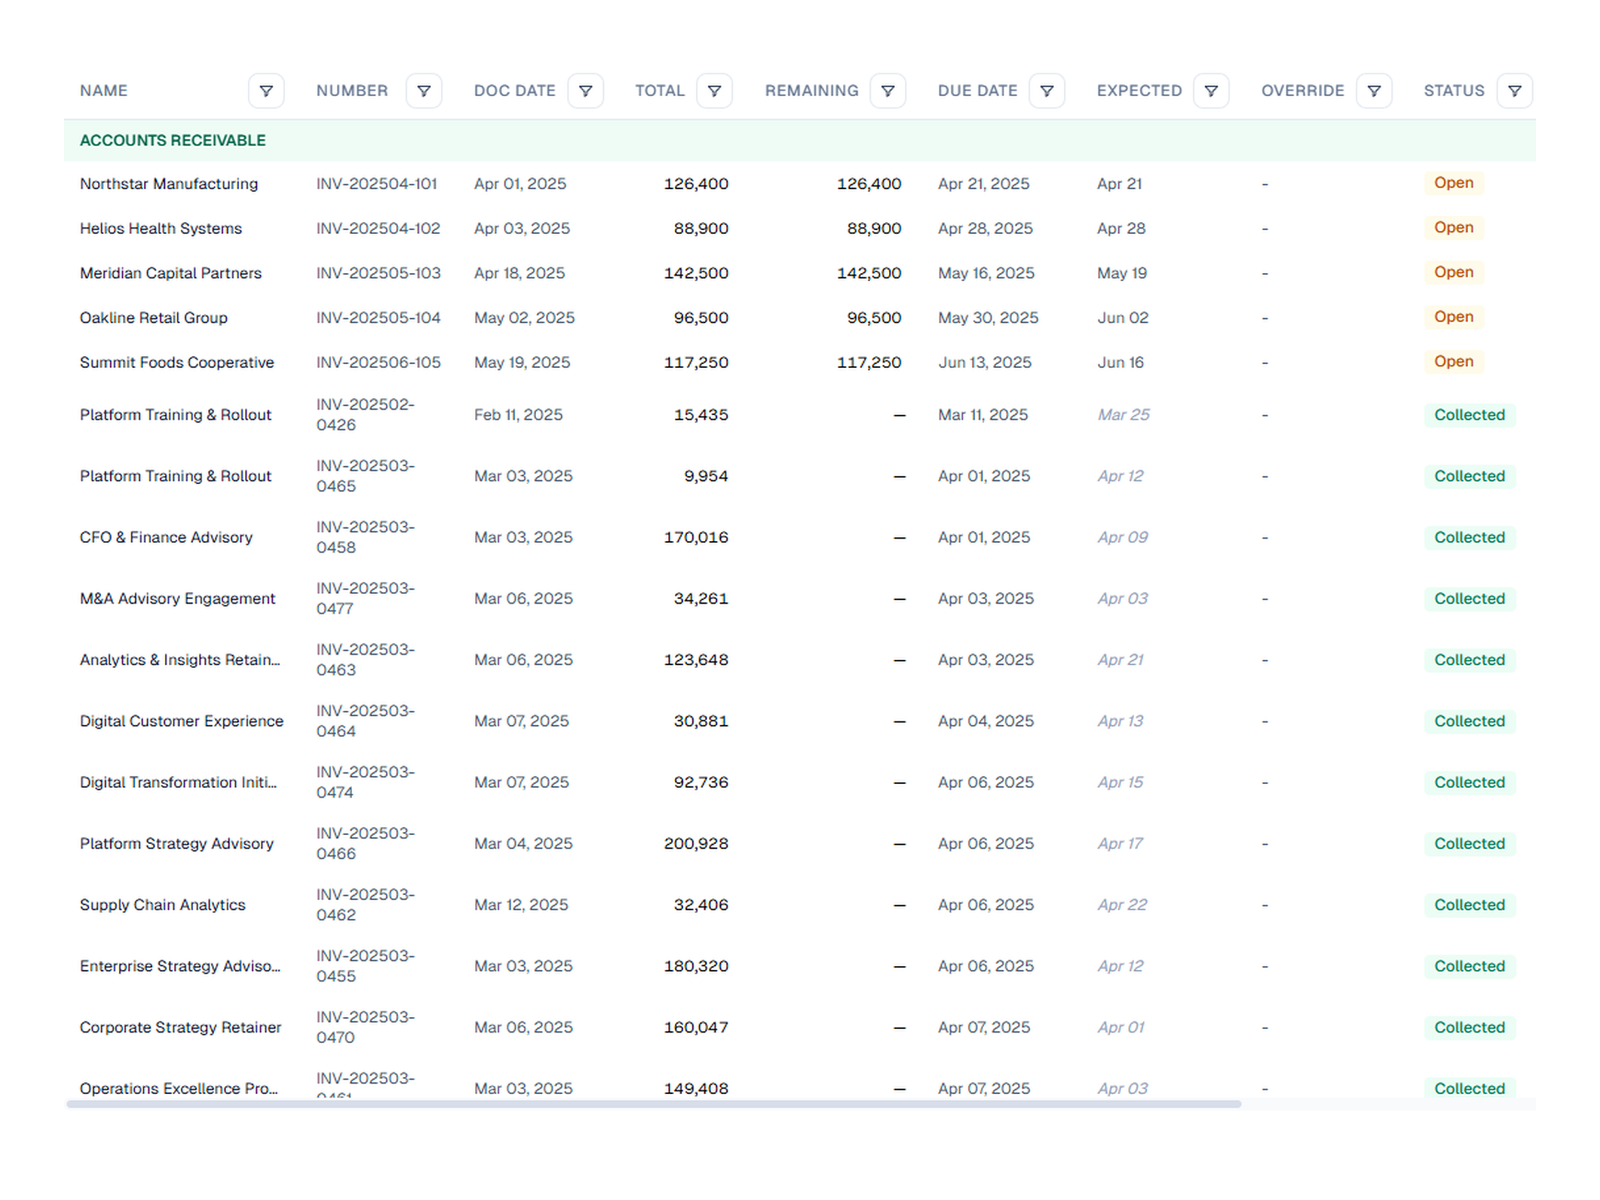Select the Collected badge for CFO & Finance Advisory

pyautogui.click(x=1469, y=538)
